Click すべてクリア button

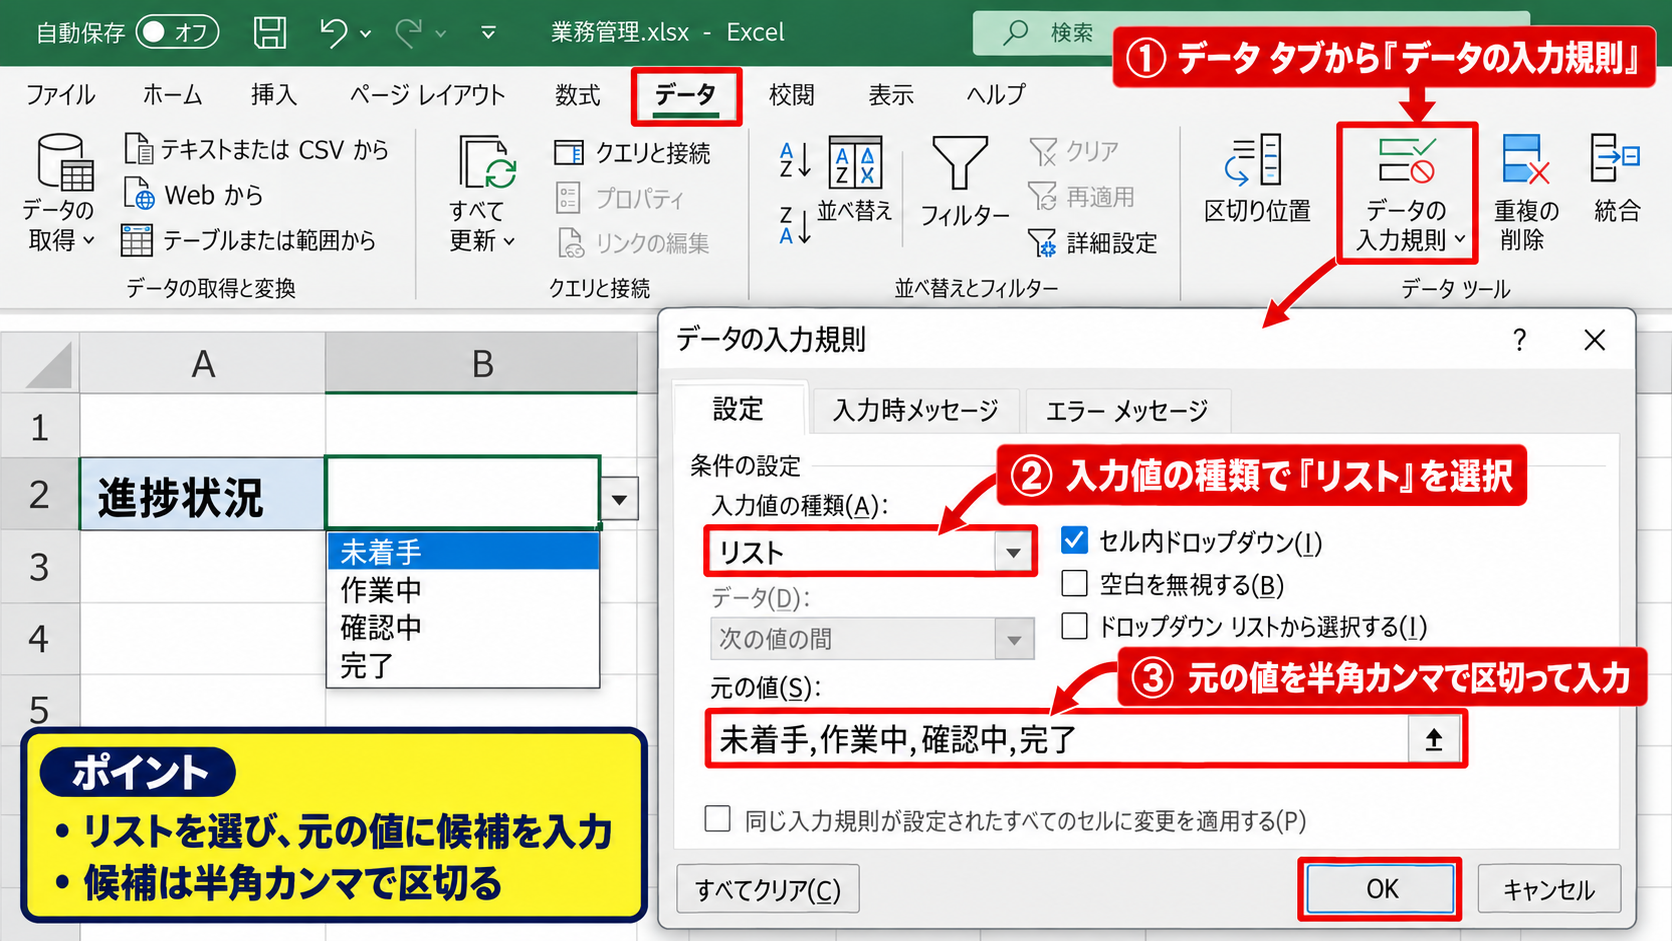coord(768,889)
